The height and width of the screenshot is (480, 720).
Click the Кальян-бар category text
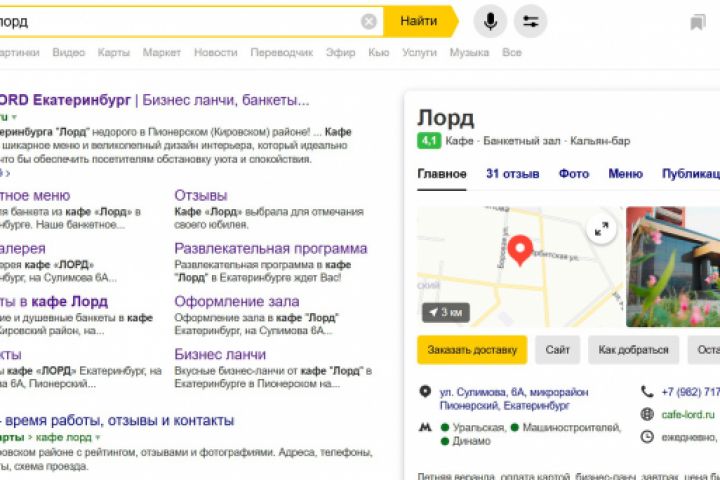tap(600, 141)
